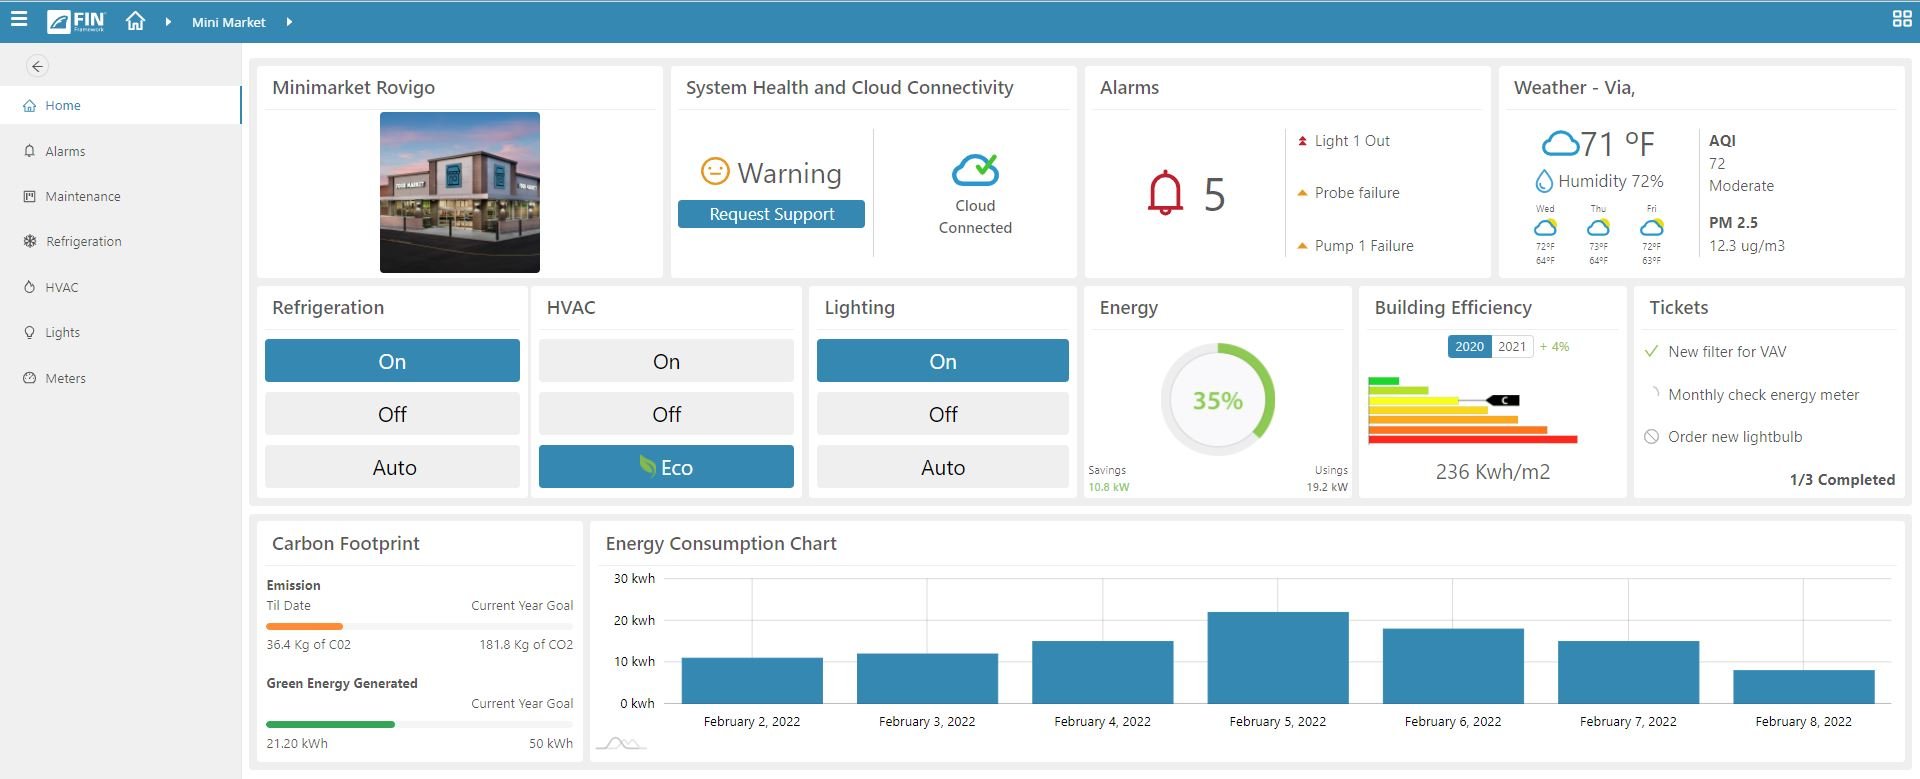Click the Minimarket Rovigo store photo

(460, 192)
